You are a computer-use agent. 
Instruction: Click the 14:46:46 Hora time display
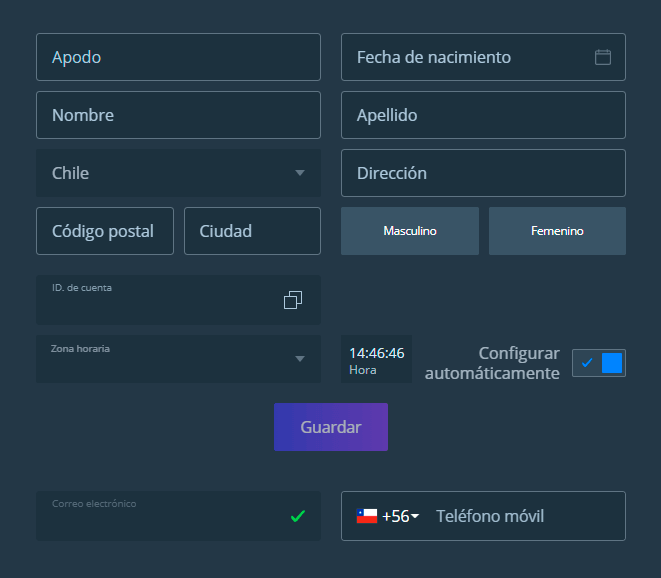tap(376, 359)
